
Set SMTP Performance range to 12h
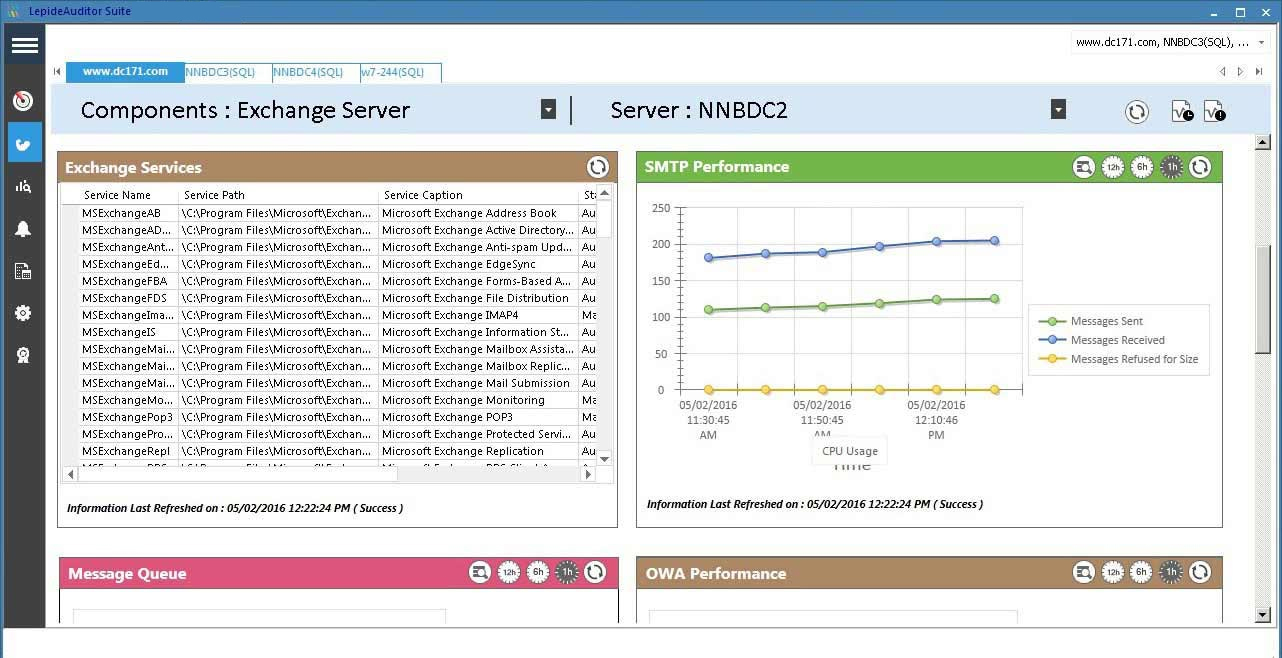coord(1113,167)
